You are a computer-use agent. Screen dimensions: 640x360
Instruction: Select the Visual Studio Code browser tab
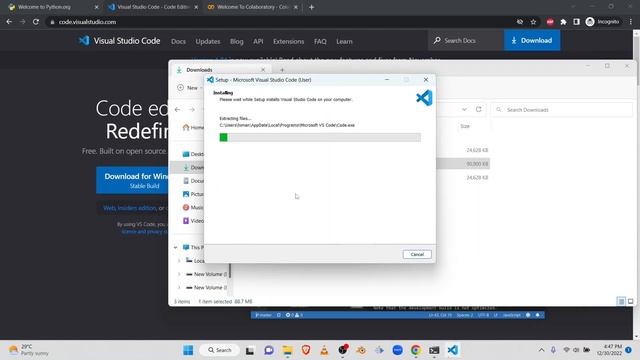152,7
